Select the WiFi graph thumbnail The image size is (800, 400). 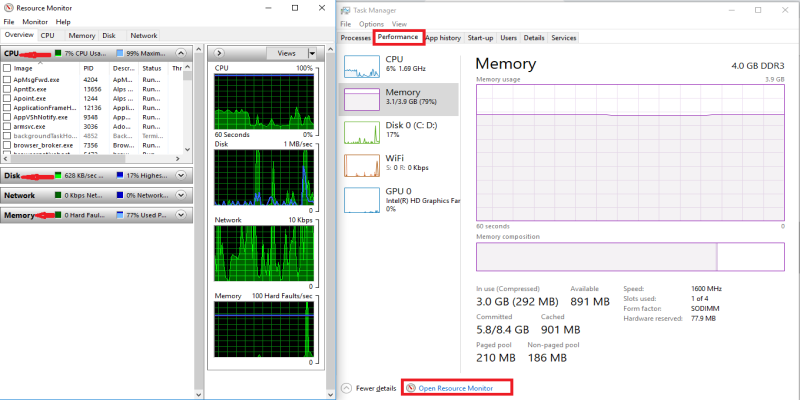coord(362,165)
